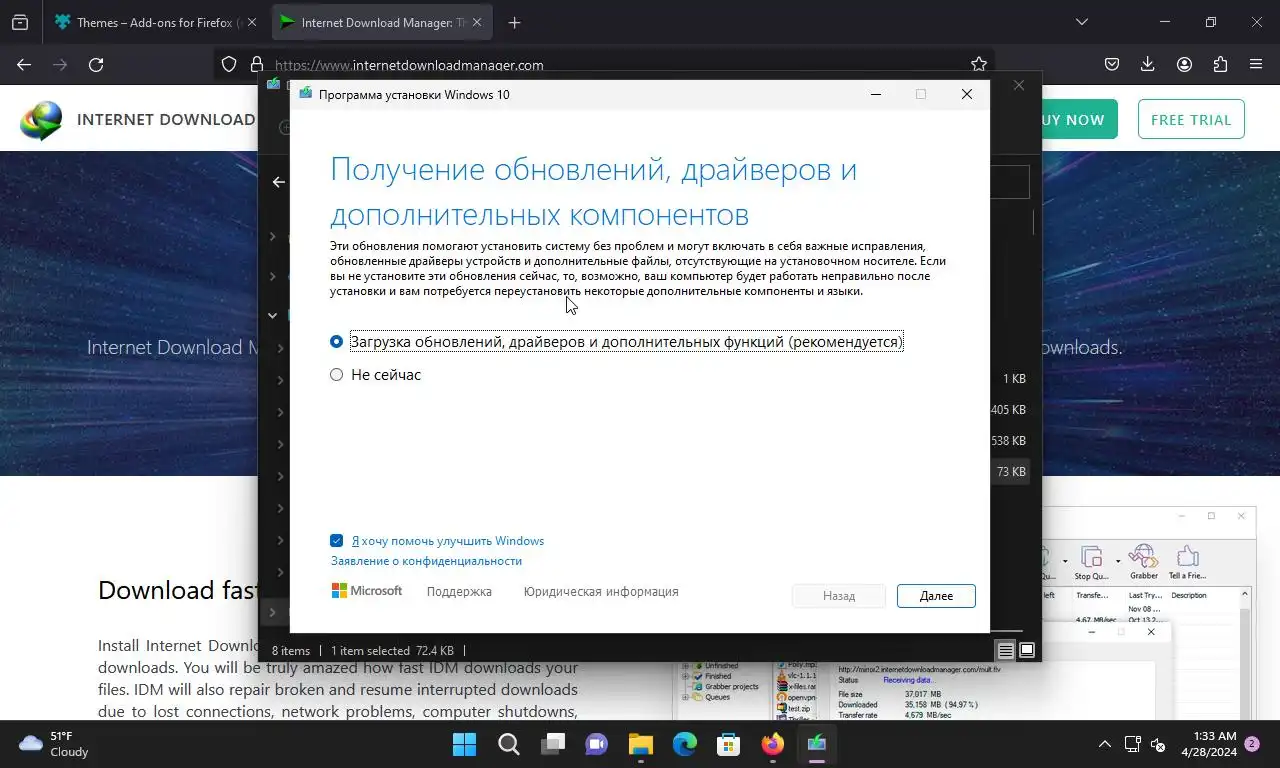
Task: Uncheck "Я хочу помочь улучшить Windows"
Action: pyautogui.click(x=337, y=541)
